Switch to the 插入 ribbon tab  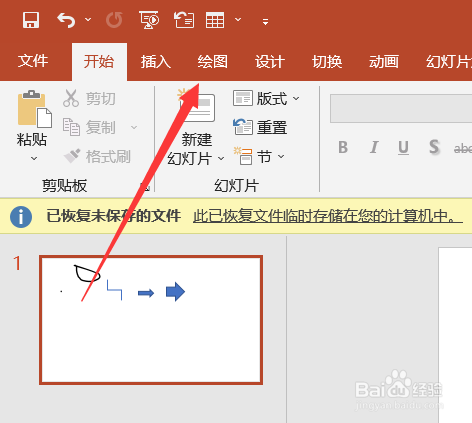pos(156,62)
